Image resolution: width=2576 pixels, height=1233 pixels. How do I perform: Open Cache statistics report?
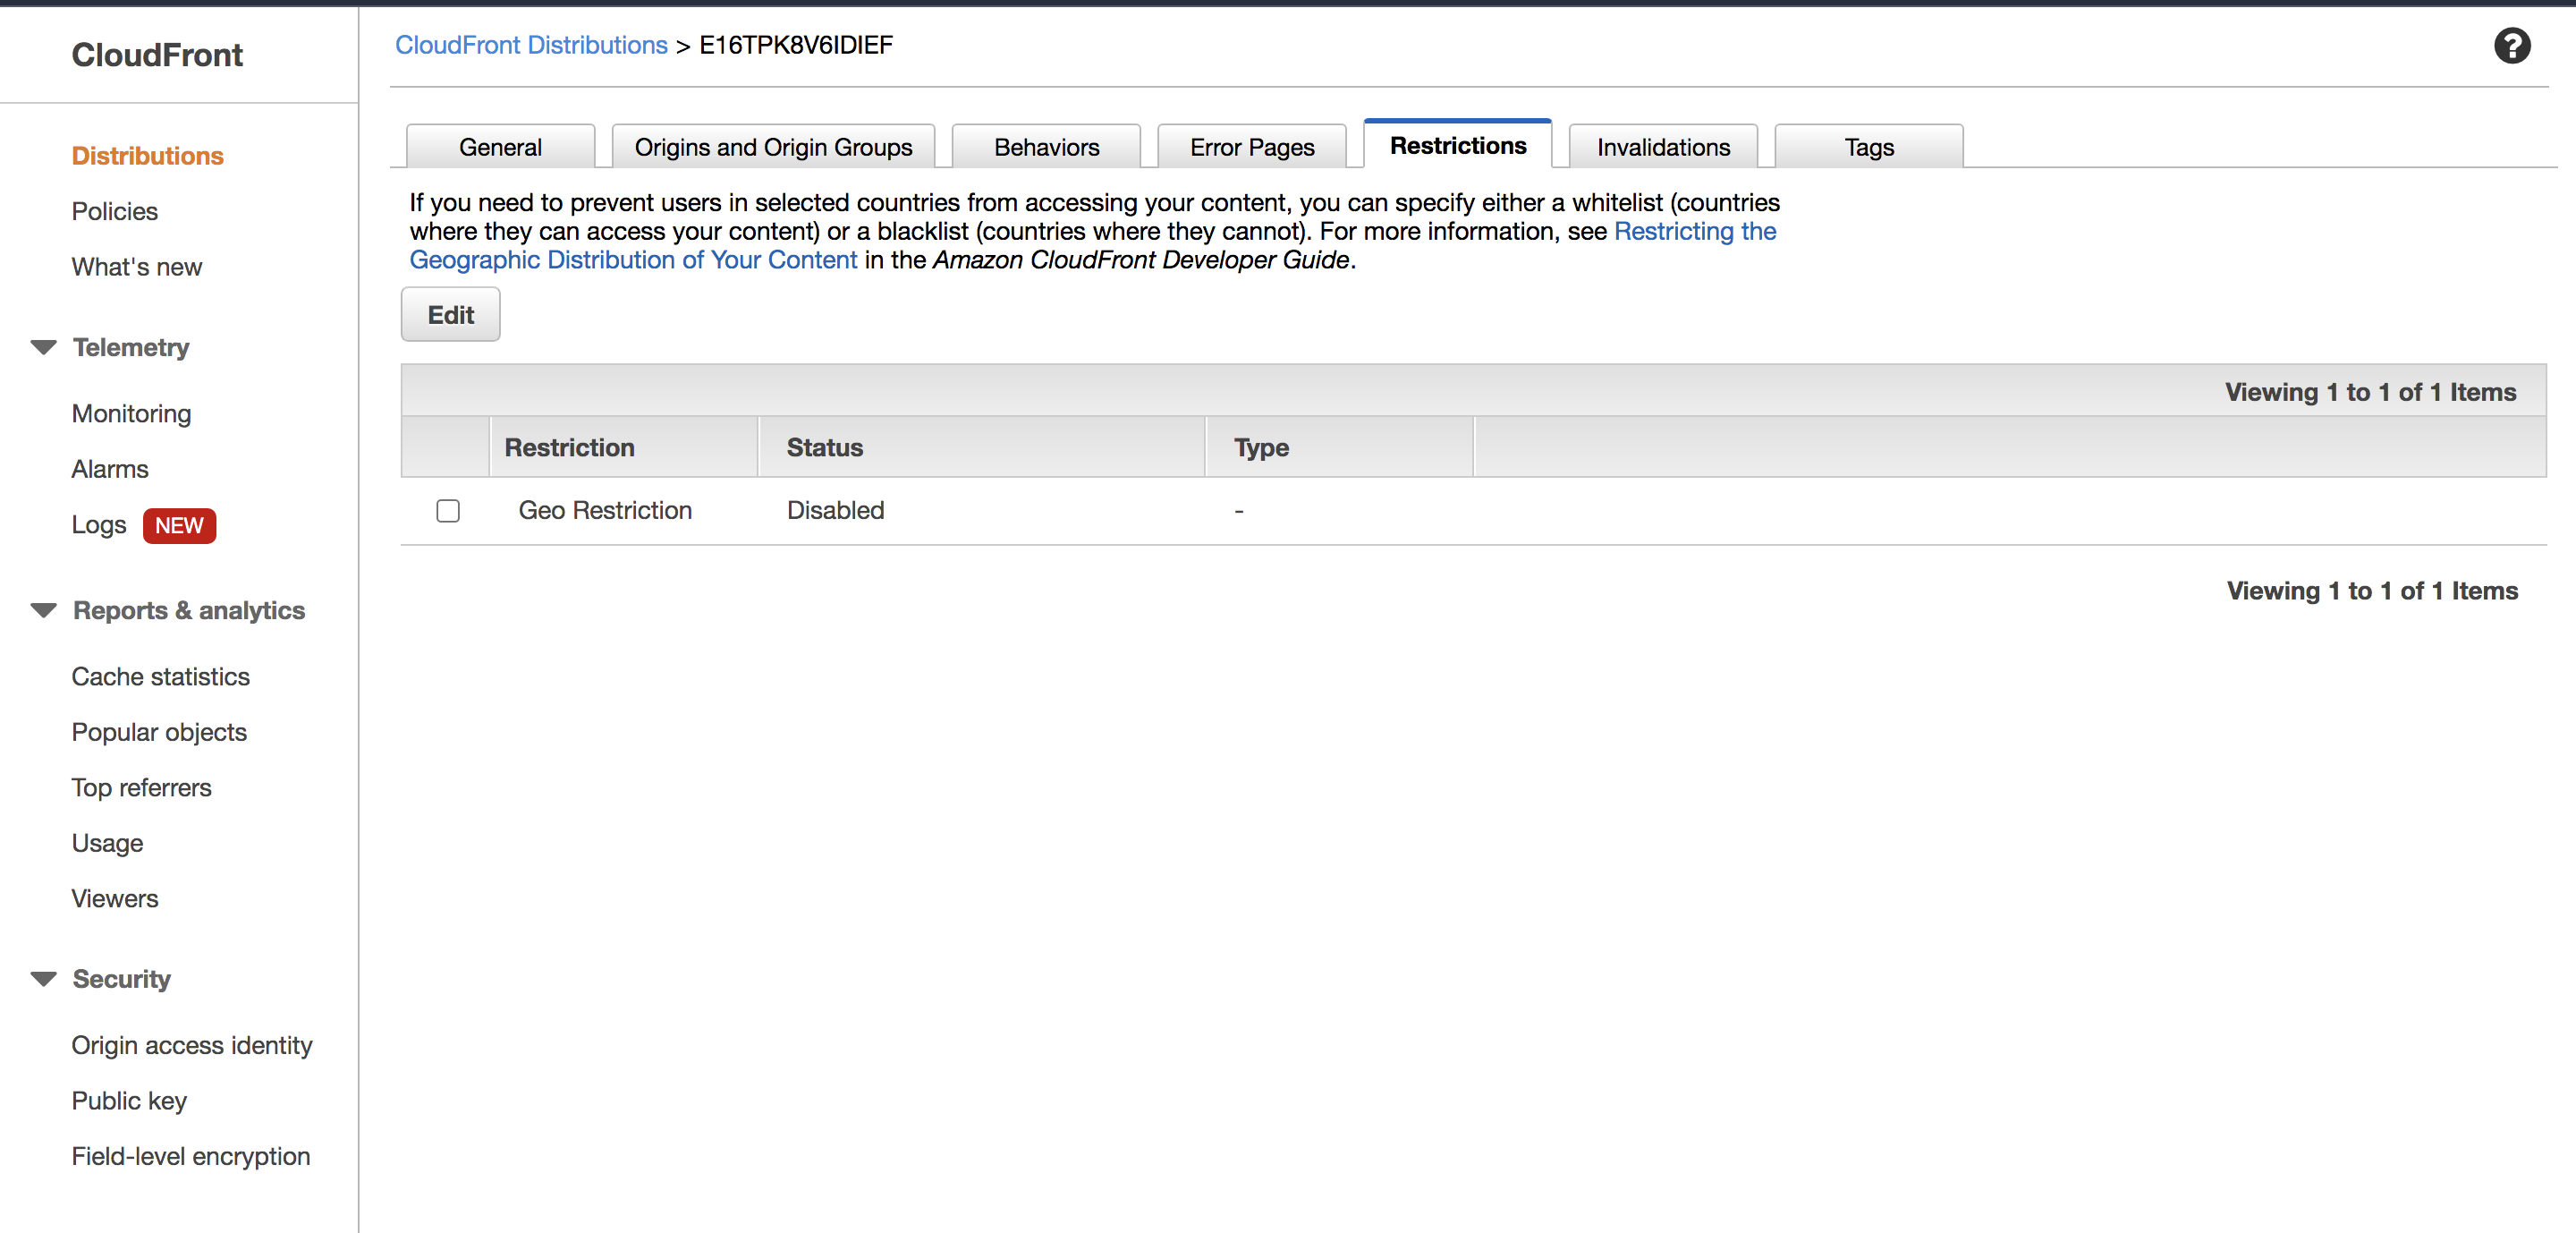[x=161, y=677]
